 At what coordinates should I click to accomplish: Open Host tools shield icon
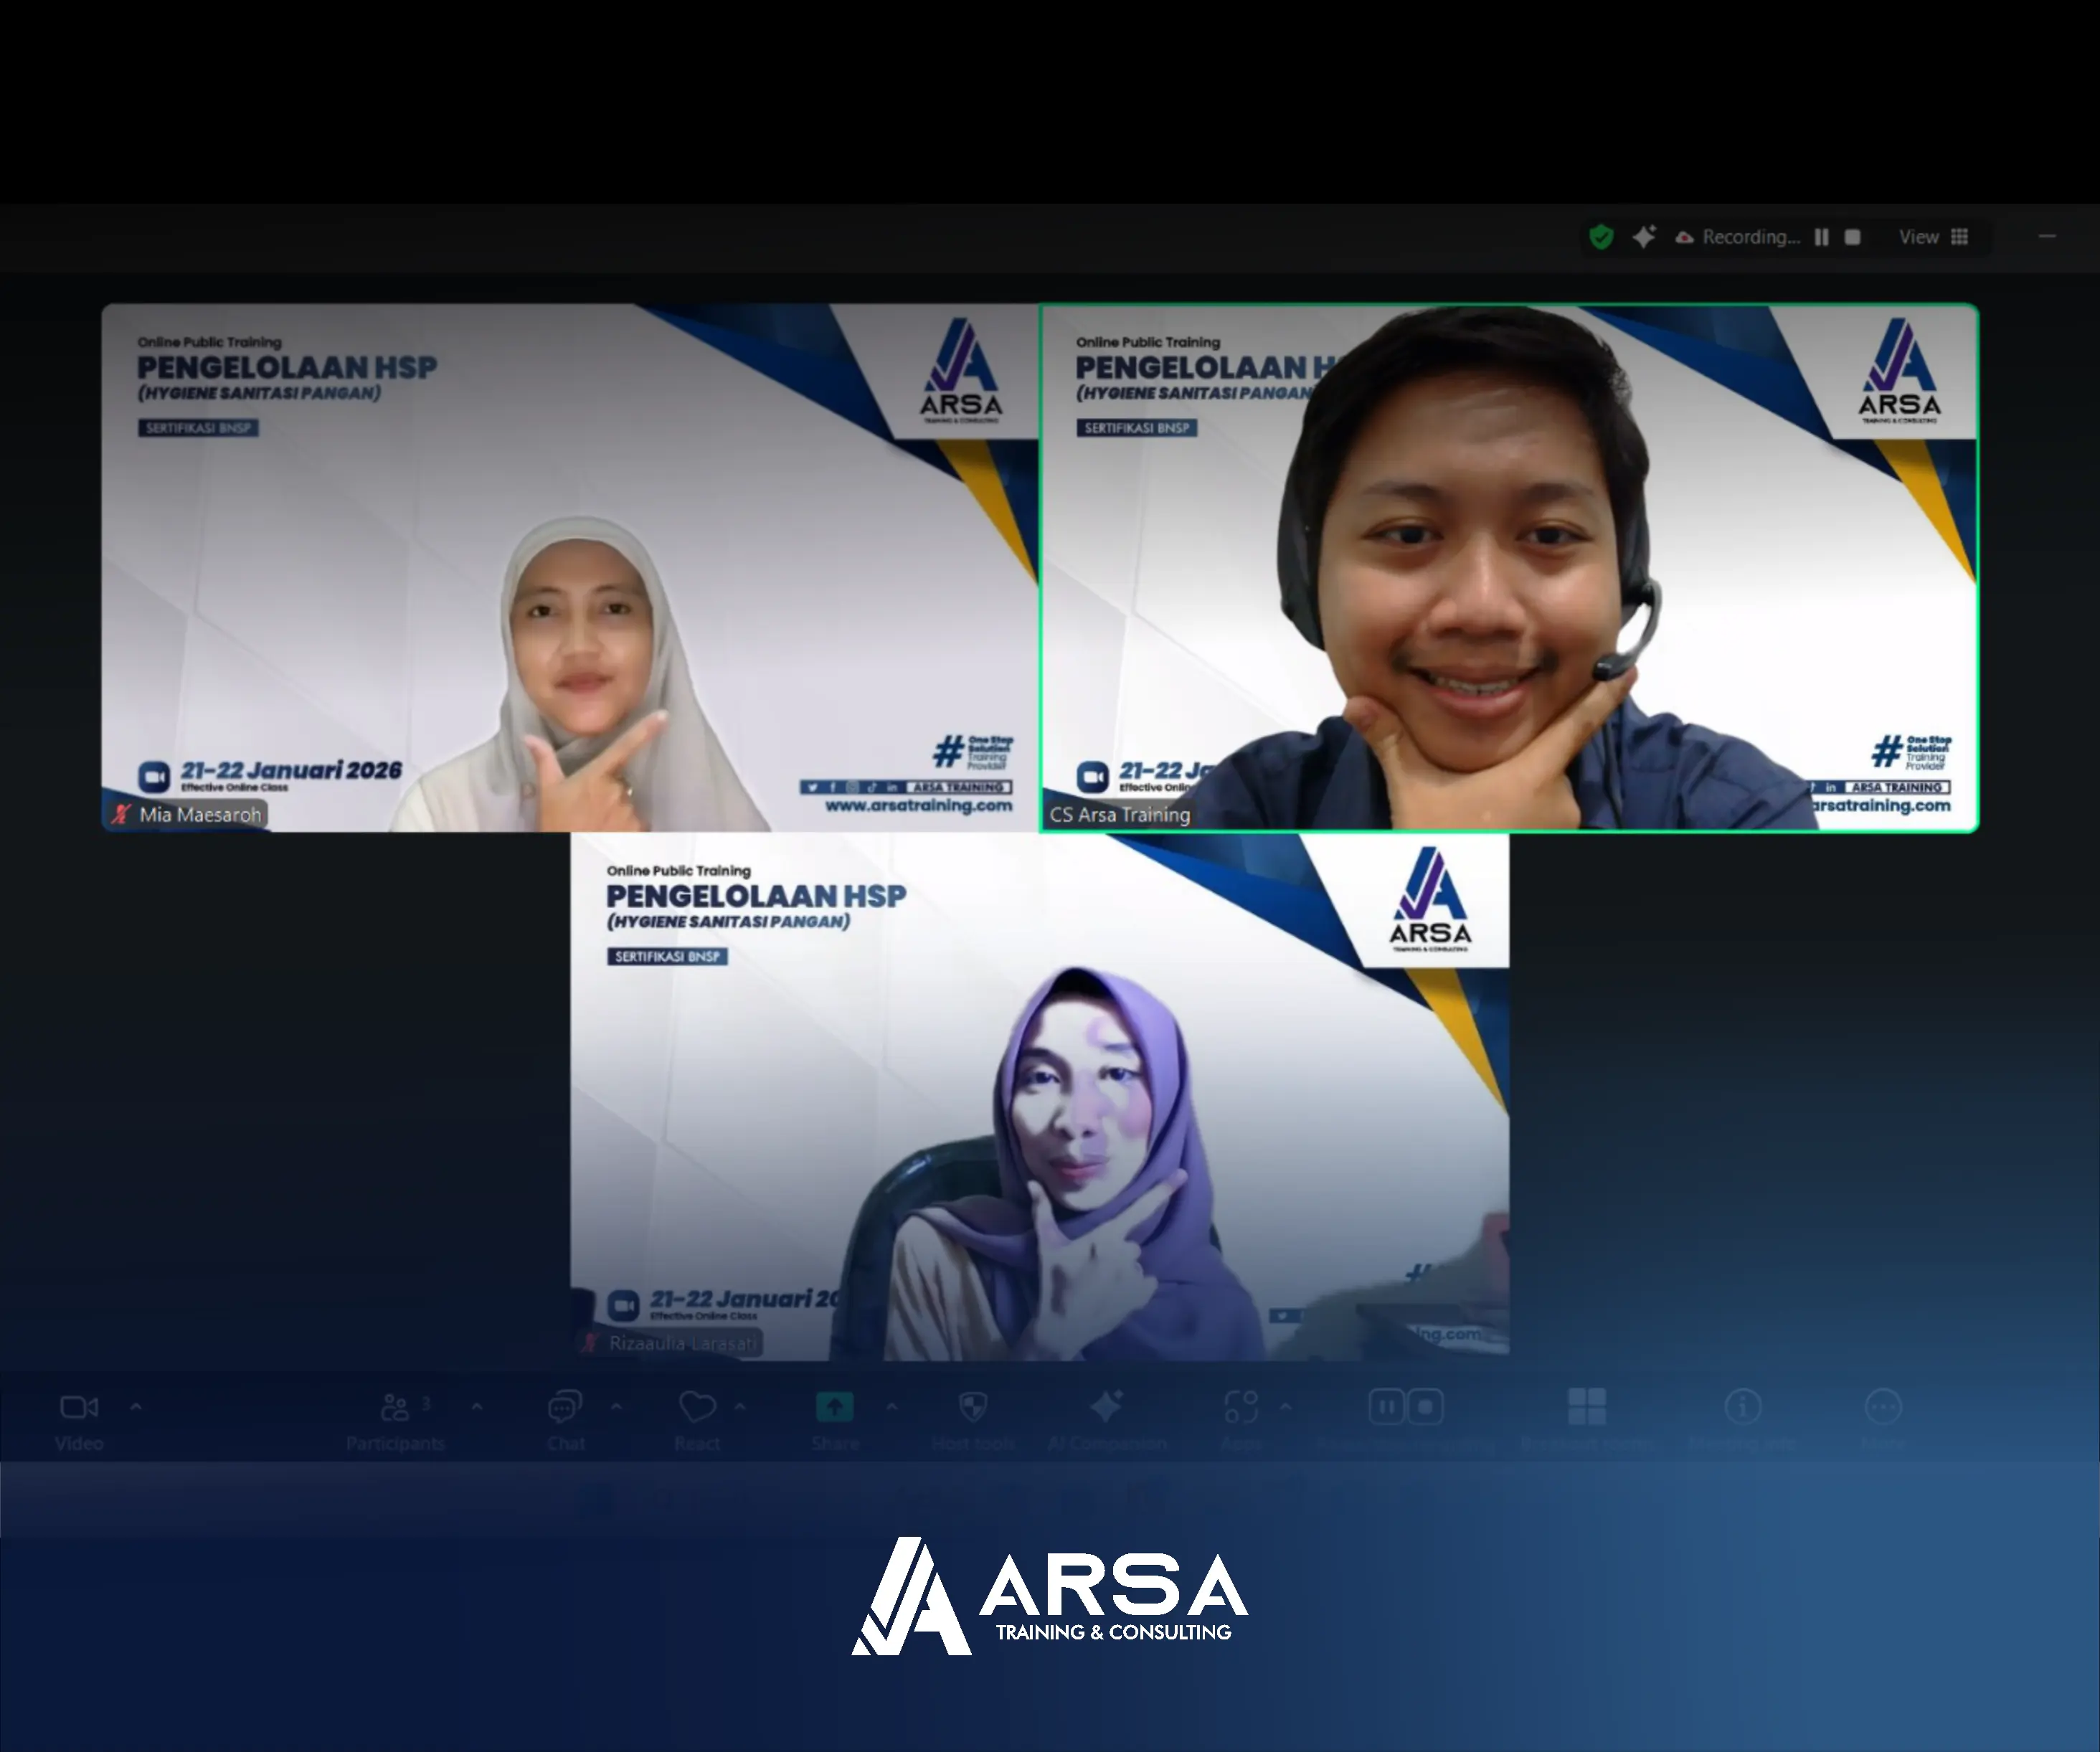coord(973,1408)
